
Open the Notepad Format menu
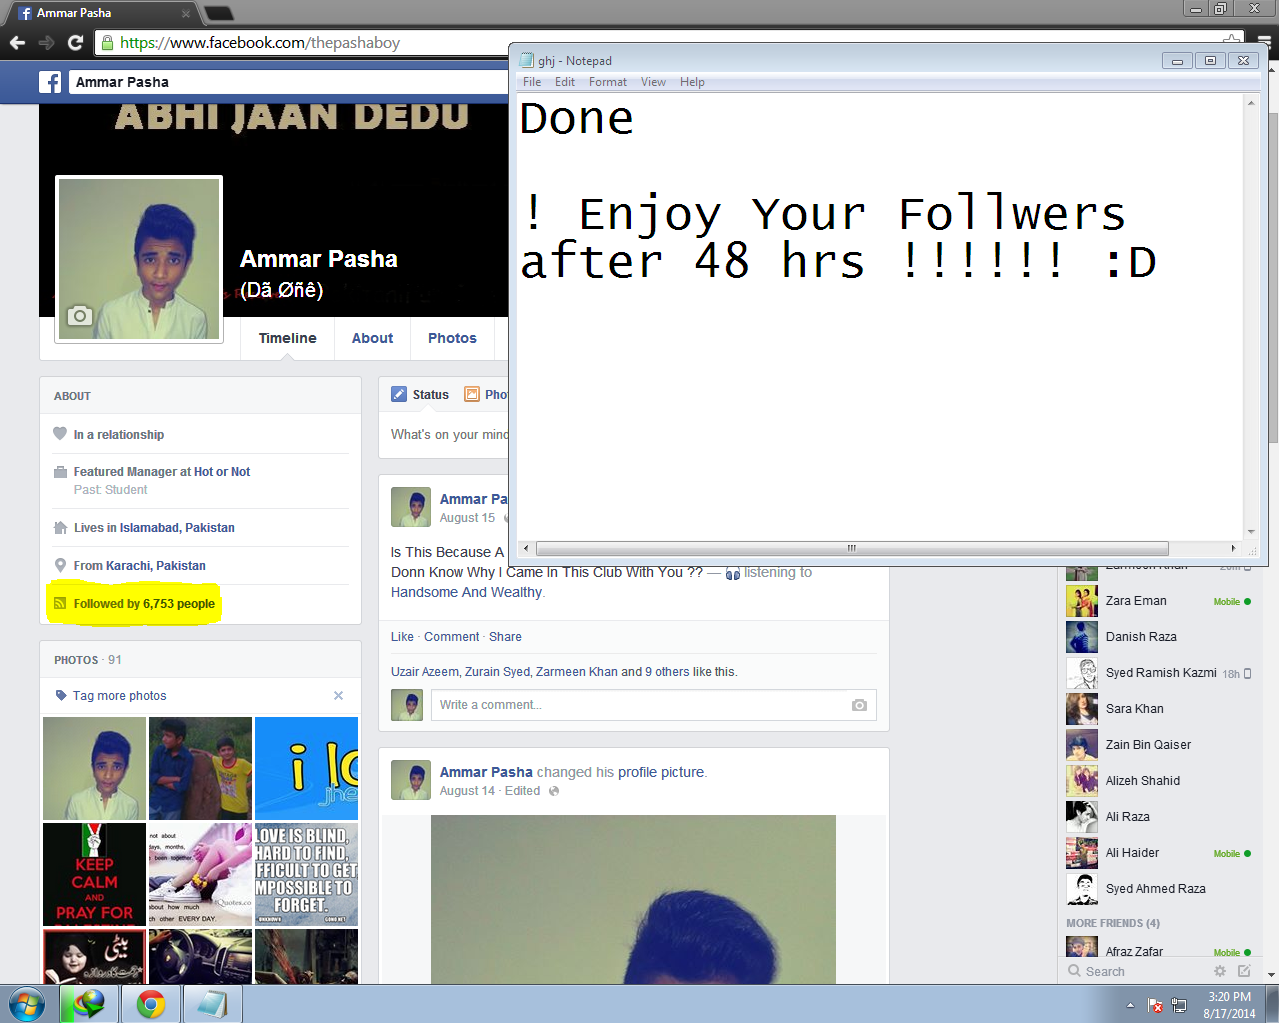click(x=608, y=82)
